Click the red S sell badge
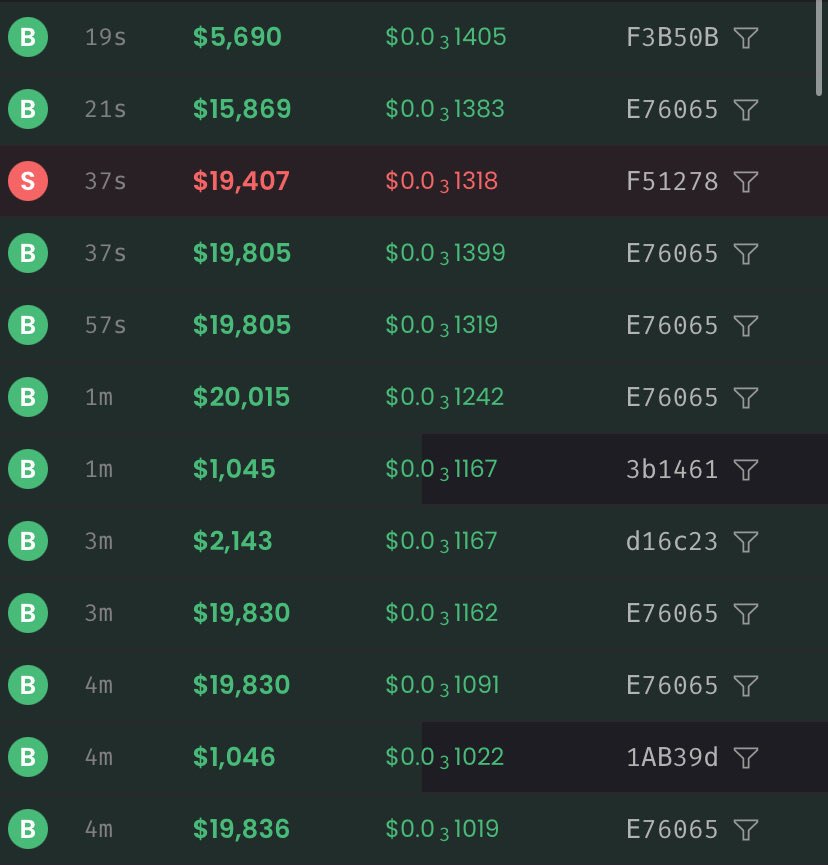Screen dimensions: 828x865 pos(28,181)
